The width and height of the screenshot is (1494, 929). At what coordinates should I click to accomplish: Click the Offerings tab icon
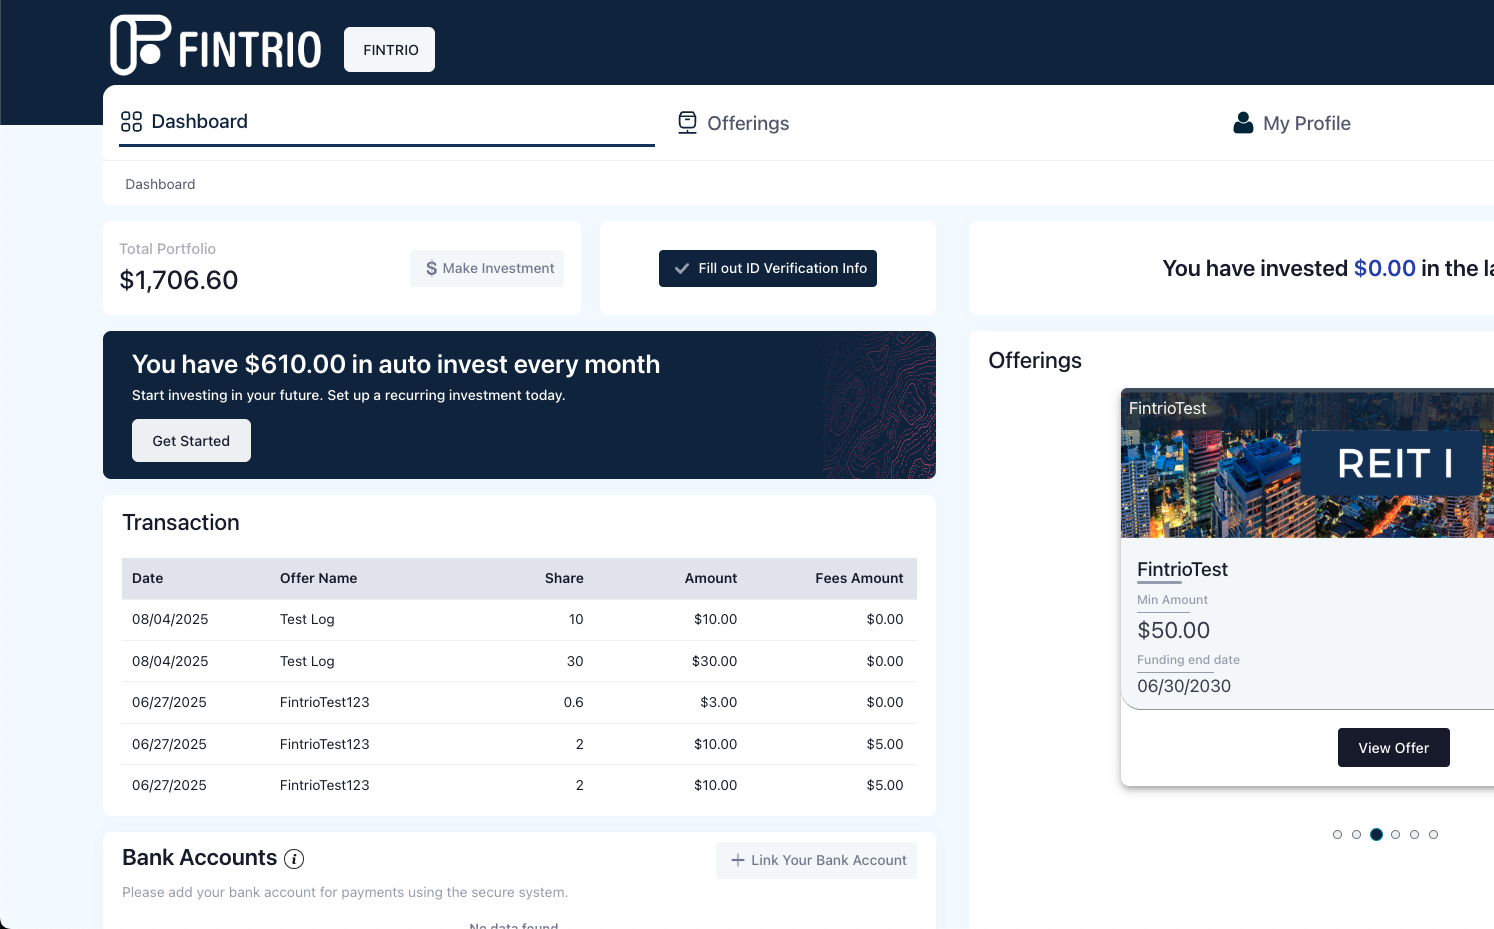tap(687, 123)
